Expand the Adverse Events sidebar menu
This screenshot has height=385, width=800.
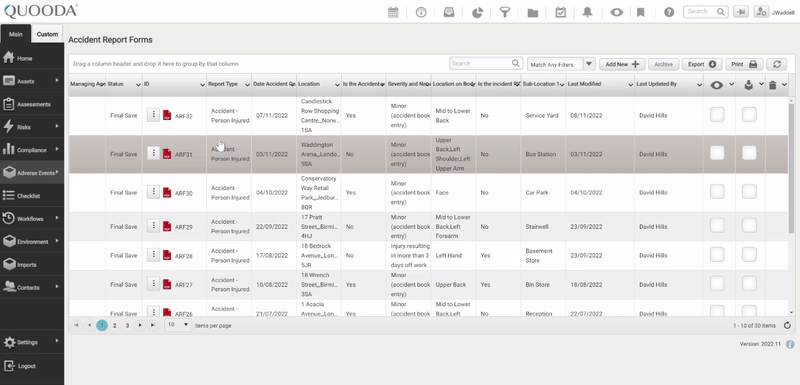[32, 173]
